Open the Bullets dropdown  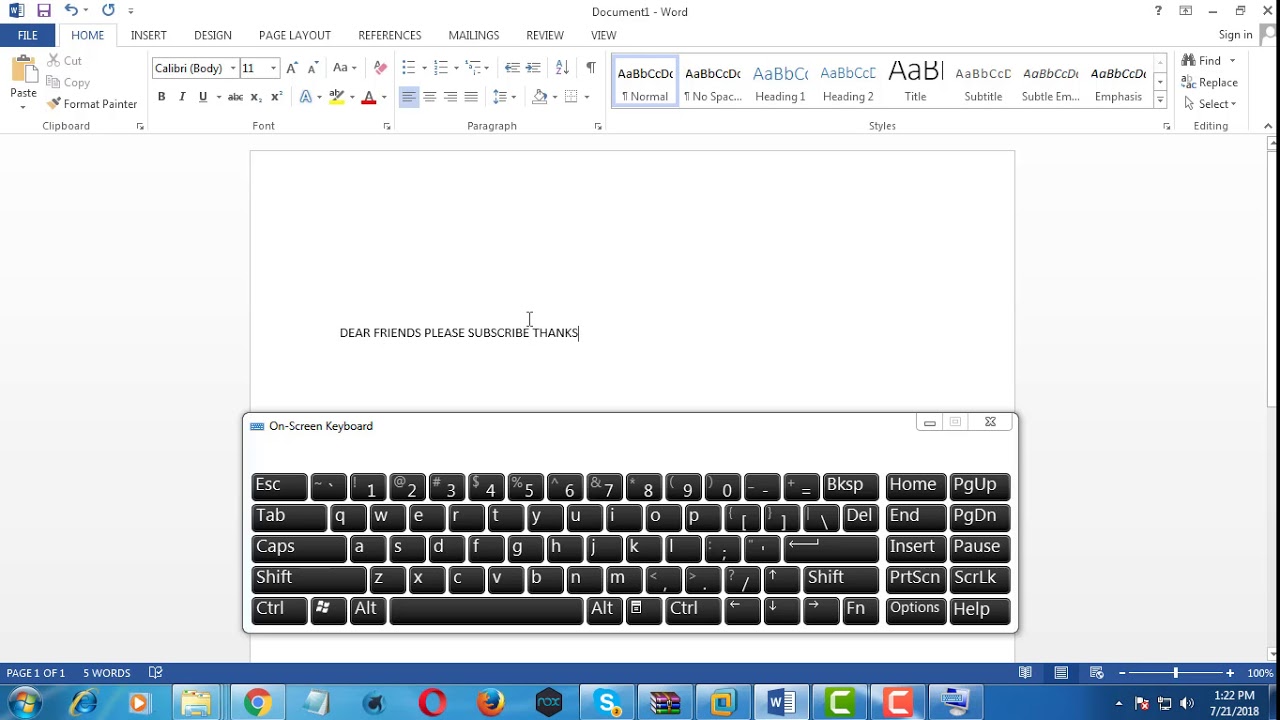pyautogui.click(x=424, y=68)
